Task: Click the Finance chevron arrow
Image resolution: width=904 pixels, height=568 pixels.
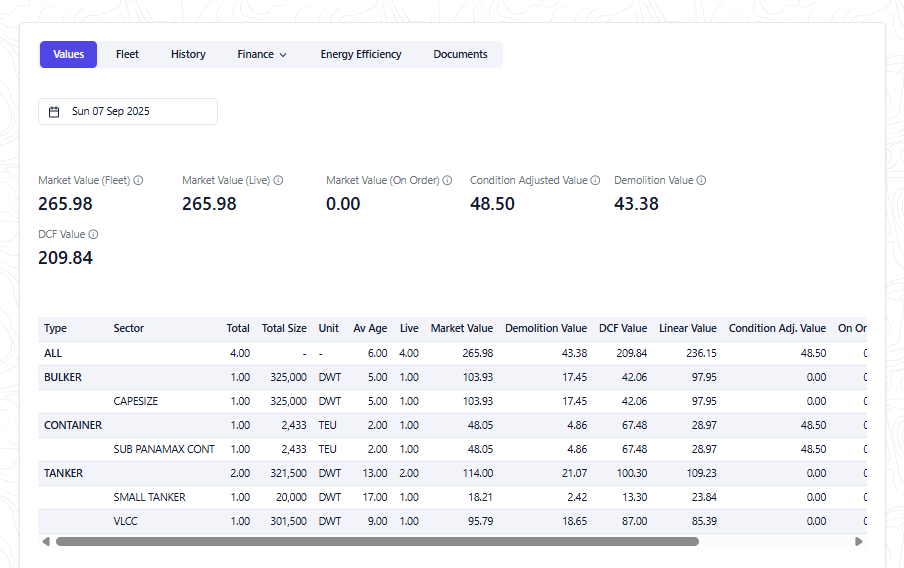Action: click(283, 55)
